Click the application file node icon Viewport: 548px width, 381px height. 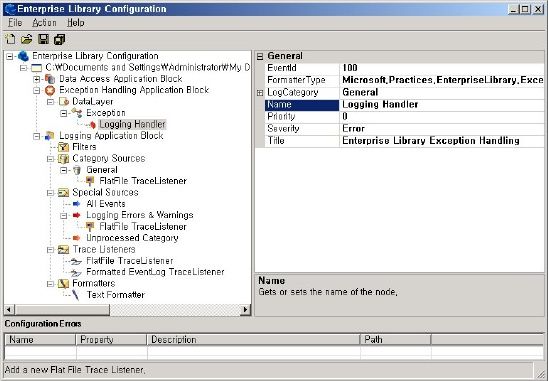click(37, 67)
